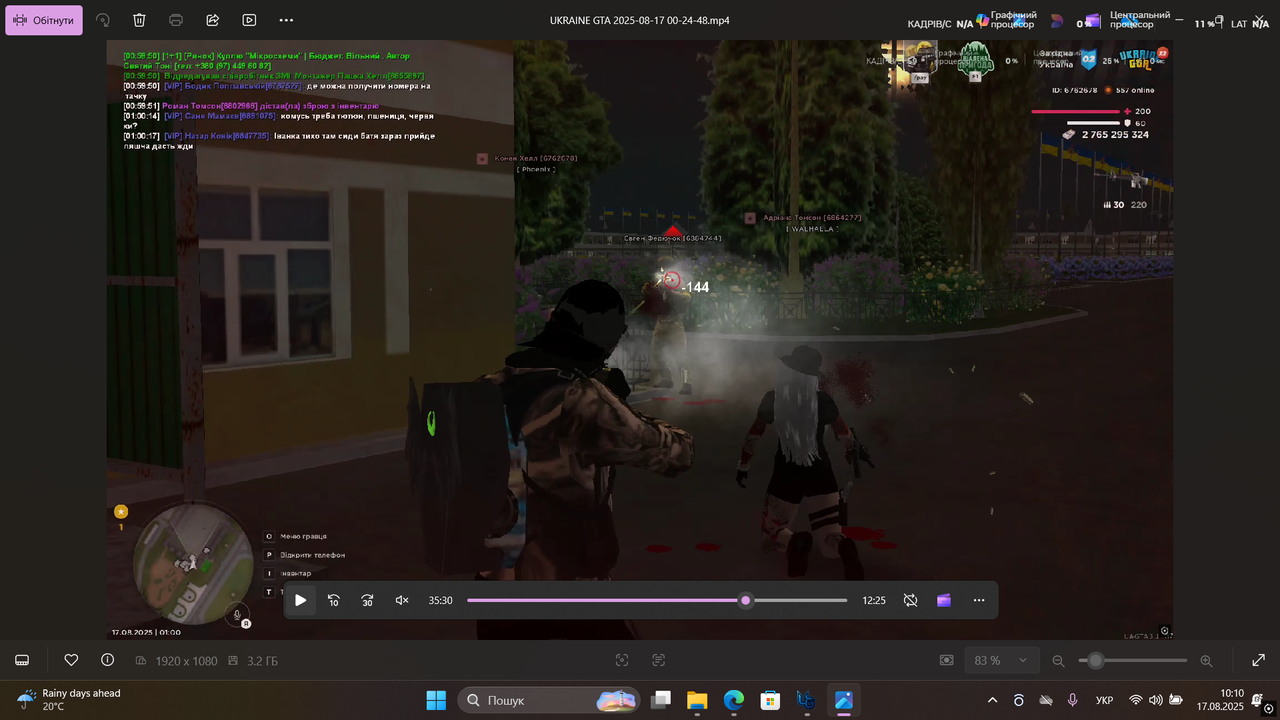Toggle repeat for the video
This screenshot has width=1280, height=720.
[910, 600]
